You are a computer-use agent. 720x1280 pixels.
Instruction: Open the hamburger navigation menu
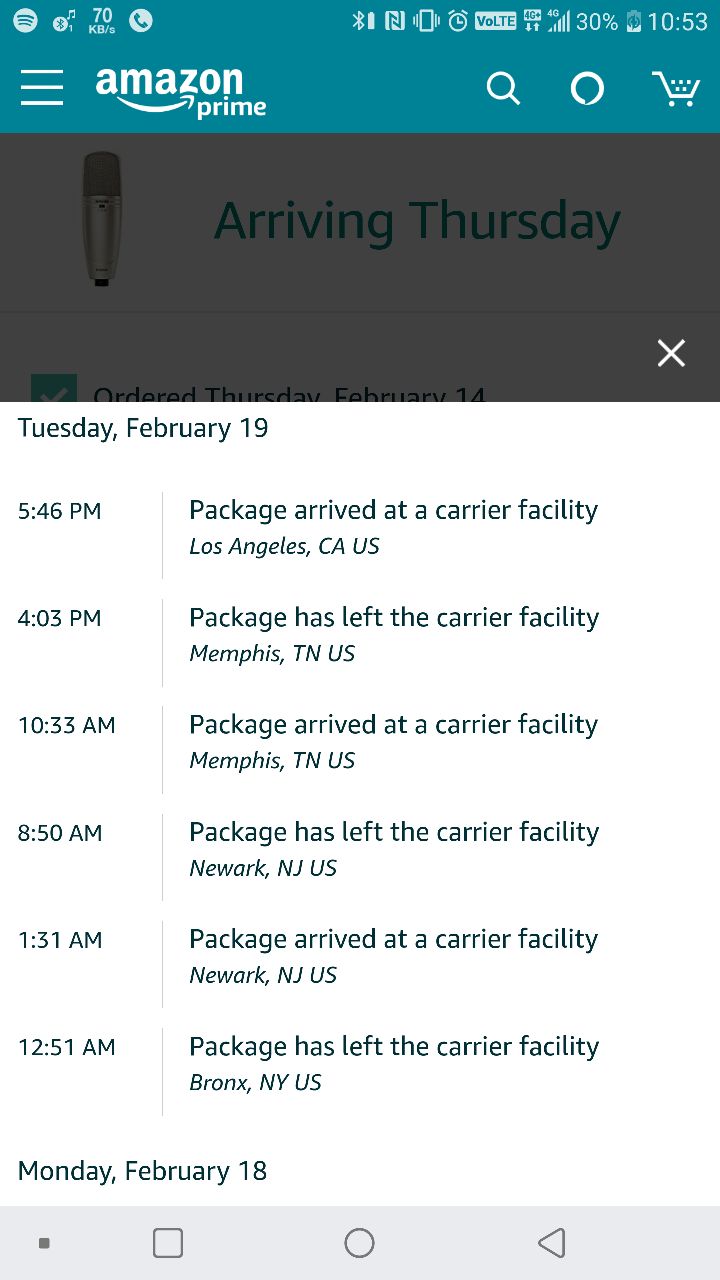[42, 88]
